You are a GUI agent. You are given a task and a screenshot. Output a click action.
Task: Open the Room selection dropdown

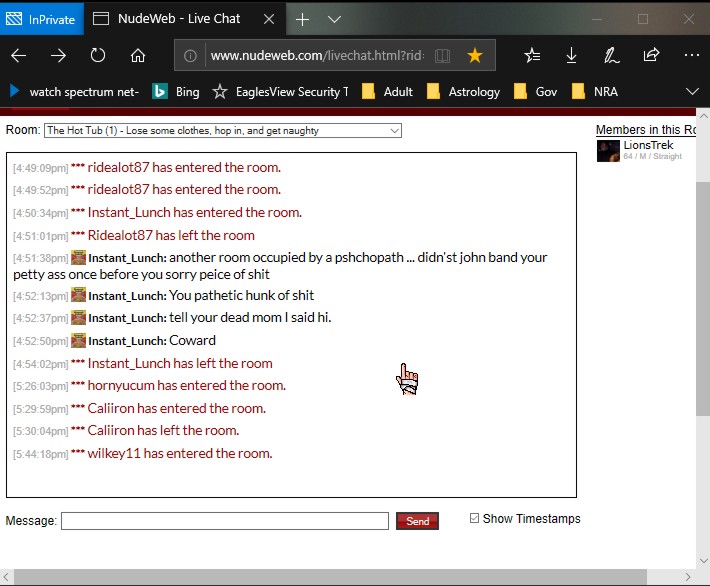[x=223, y=131]
